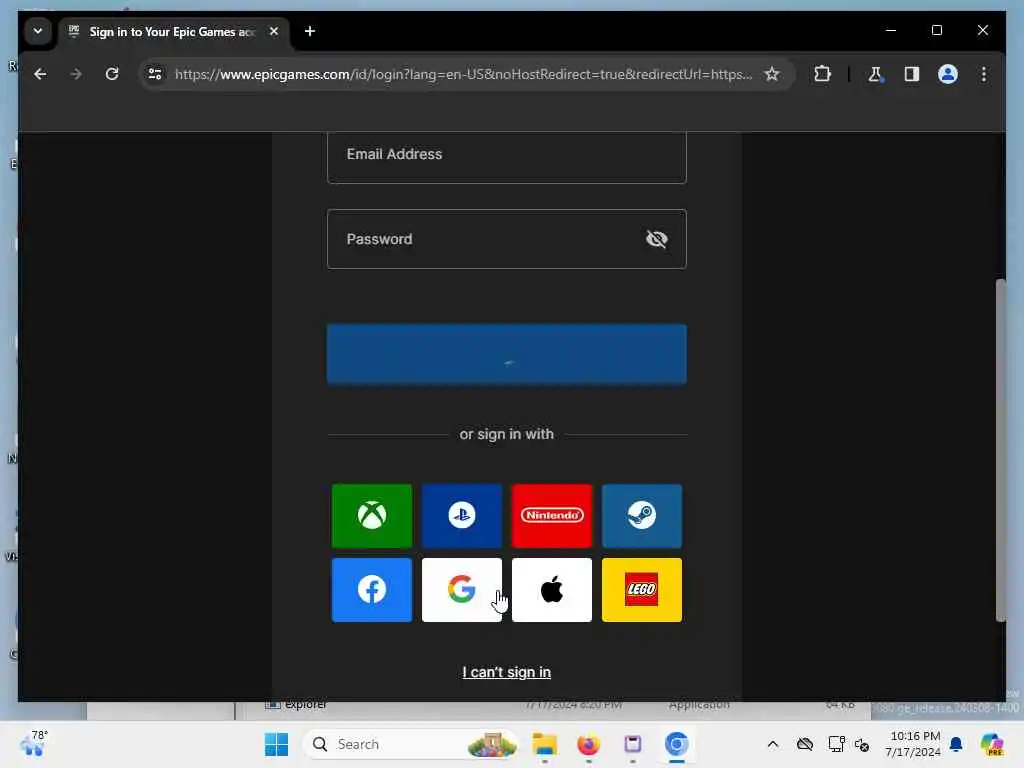Open Firefox from taskbar
Image resolution: width=1024 pixels, height=768 pixels.
click(x=588, y=744)
